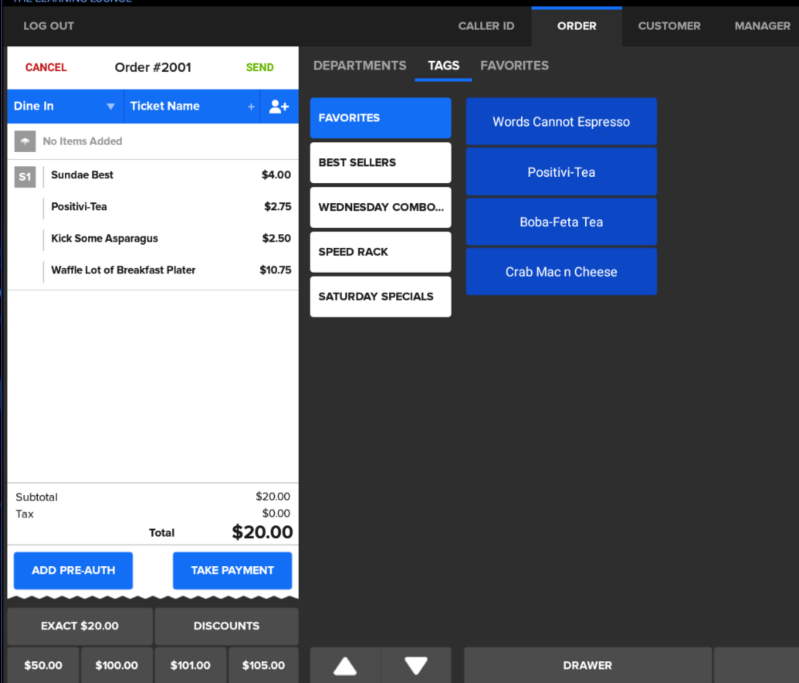
Task: Add Boba-Feta Tea to order
Action: 561,222
